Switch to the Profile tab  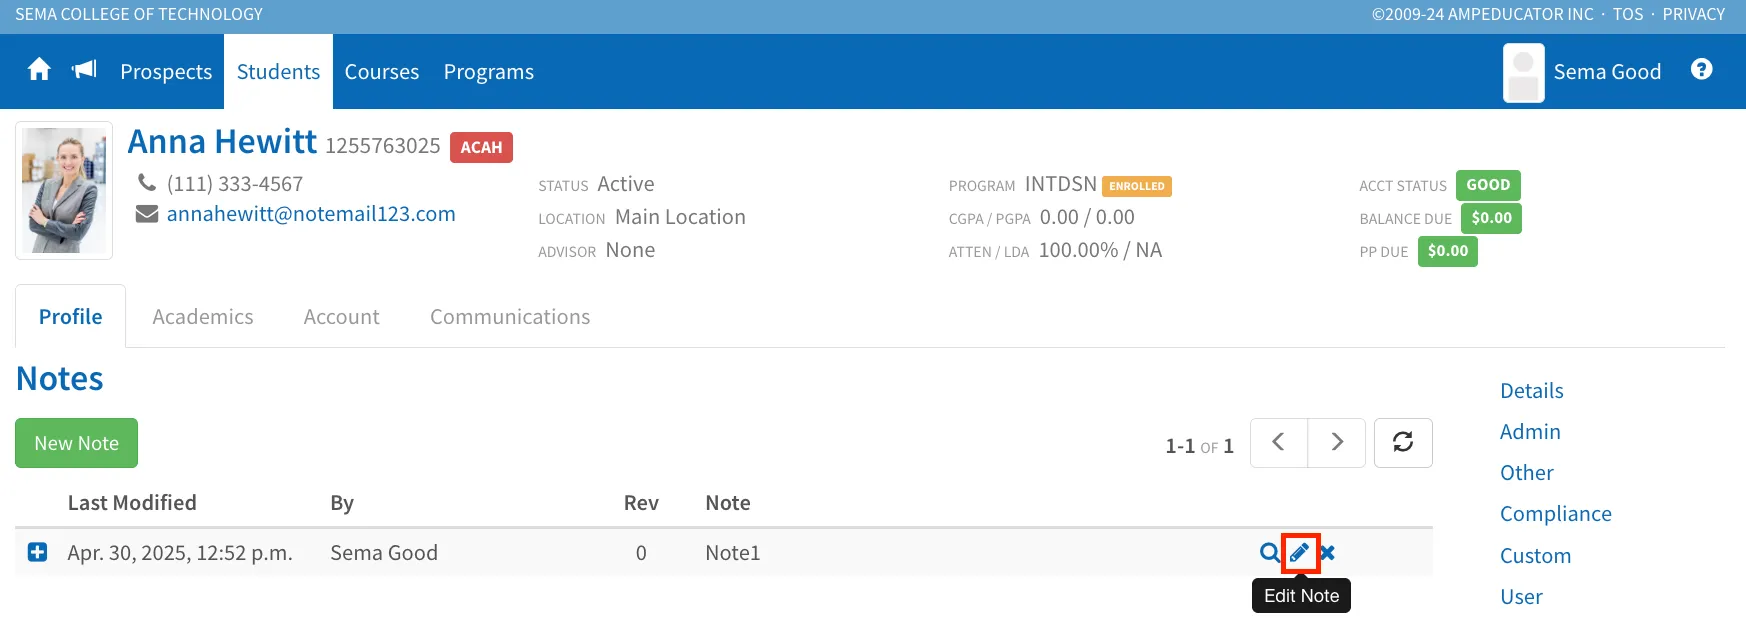pyautogui.click(x=70, y=317)
